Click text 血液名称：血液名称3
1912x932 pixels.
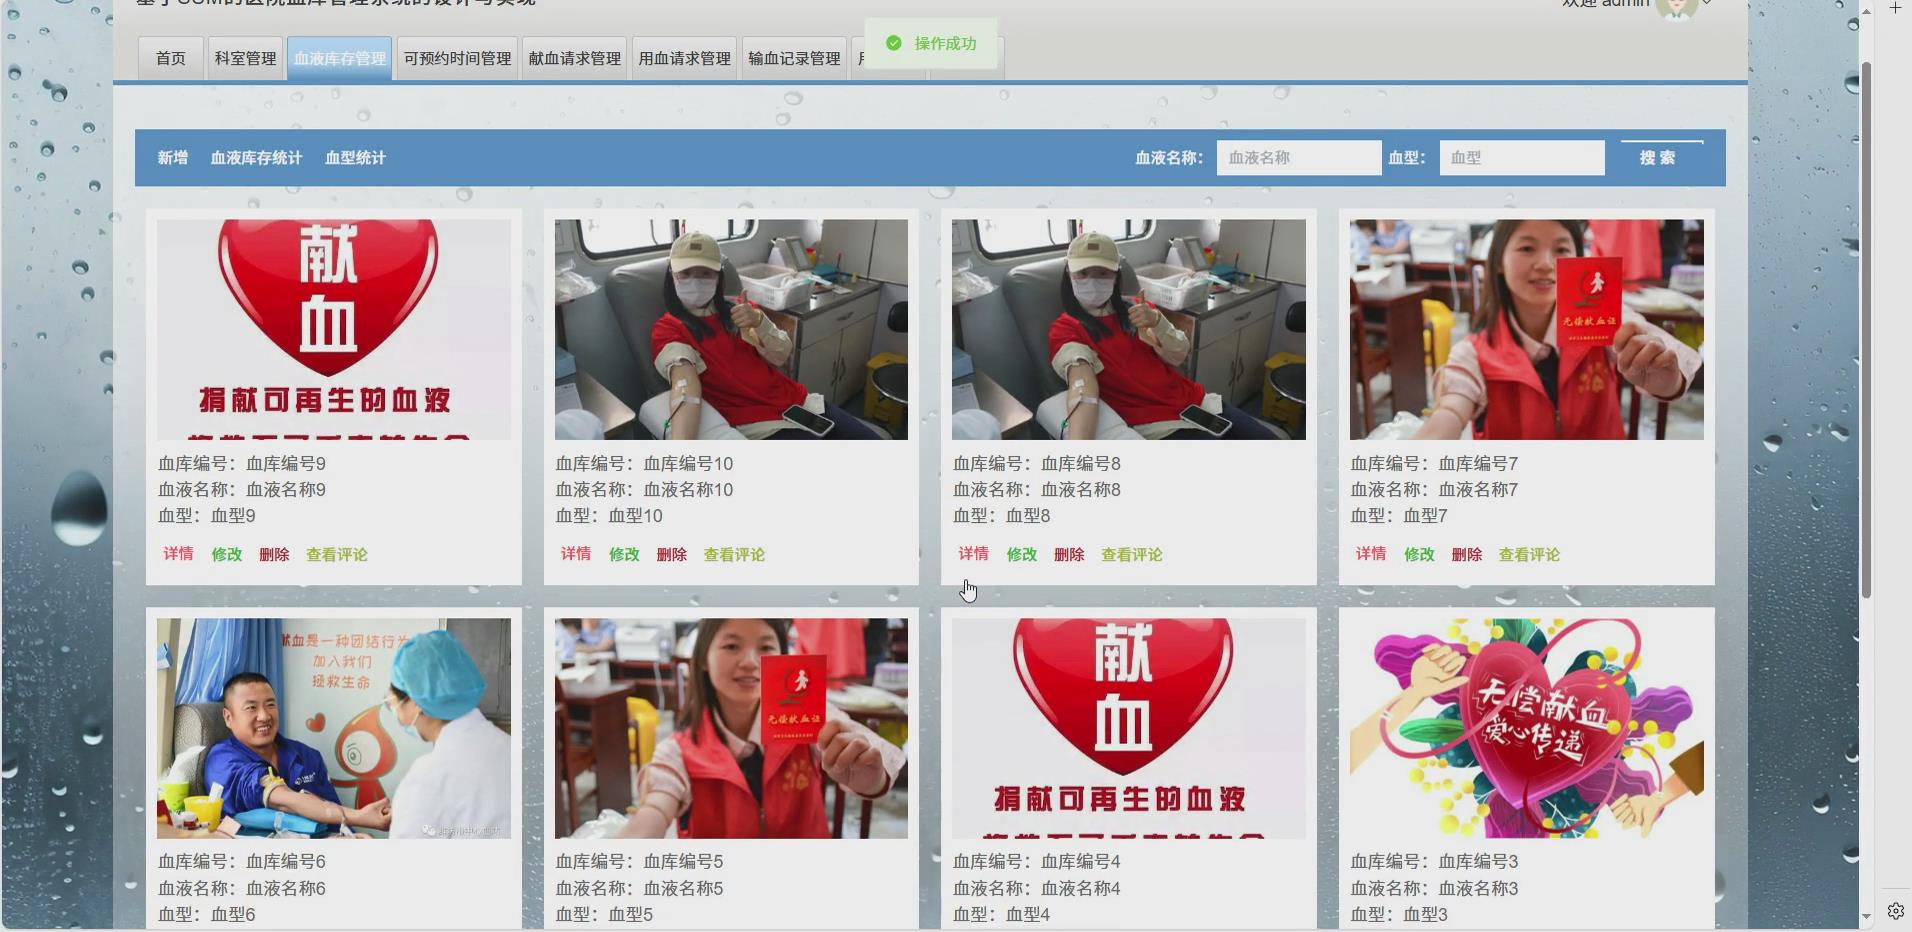click(x=1434, y=888)
